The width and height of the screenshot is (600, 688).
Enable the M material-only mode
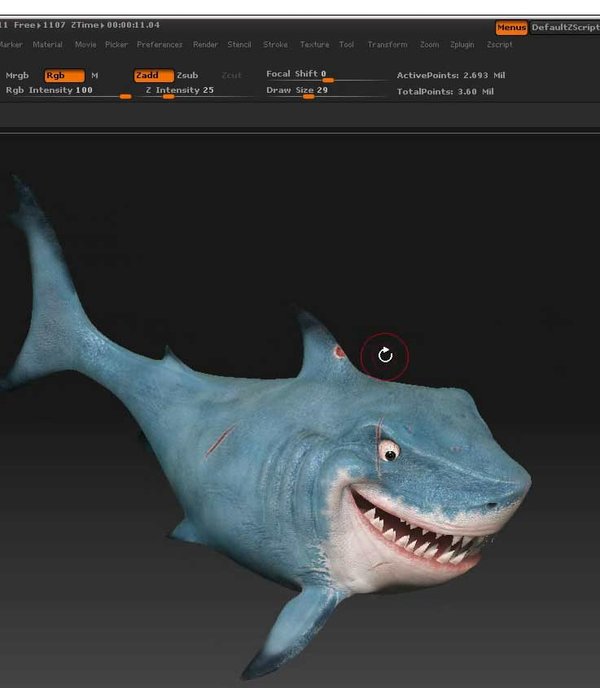(x=95, y=75)
